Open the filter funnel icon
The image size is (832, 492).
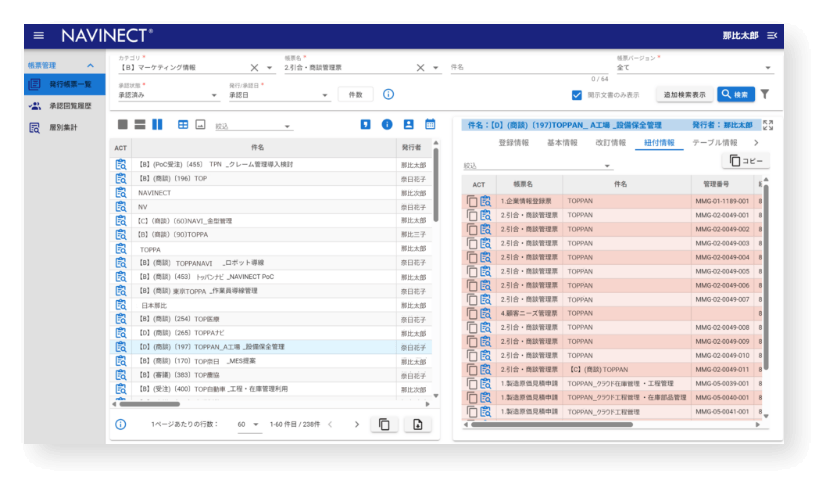(x=765, y=94)
